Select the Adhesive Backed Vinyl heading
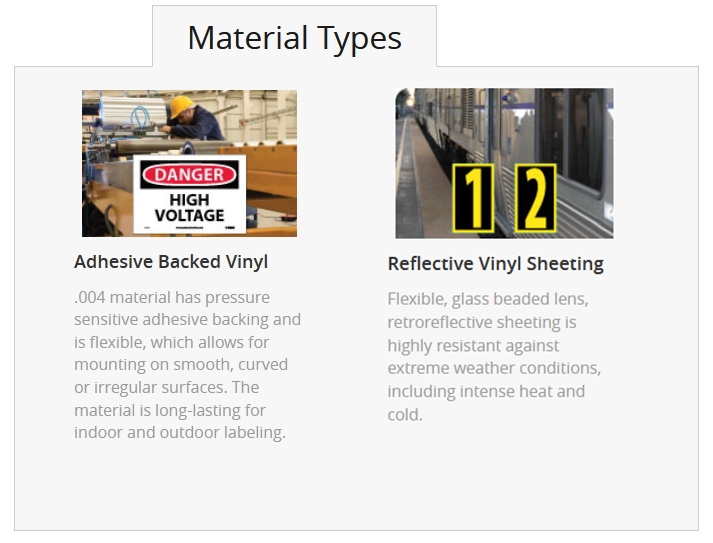 [x=171, y=262]
